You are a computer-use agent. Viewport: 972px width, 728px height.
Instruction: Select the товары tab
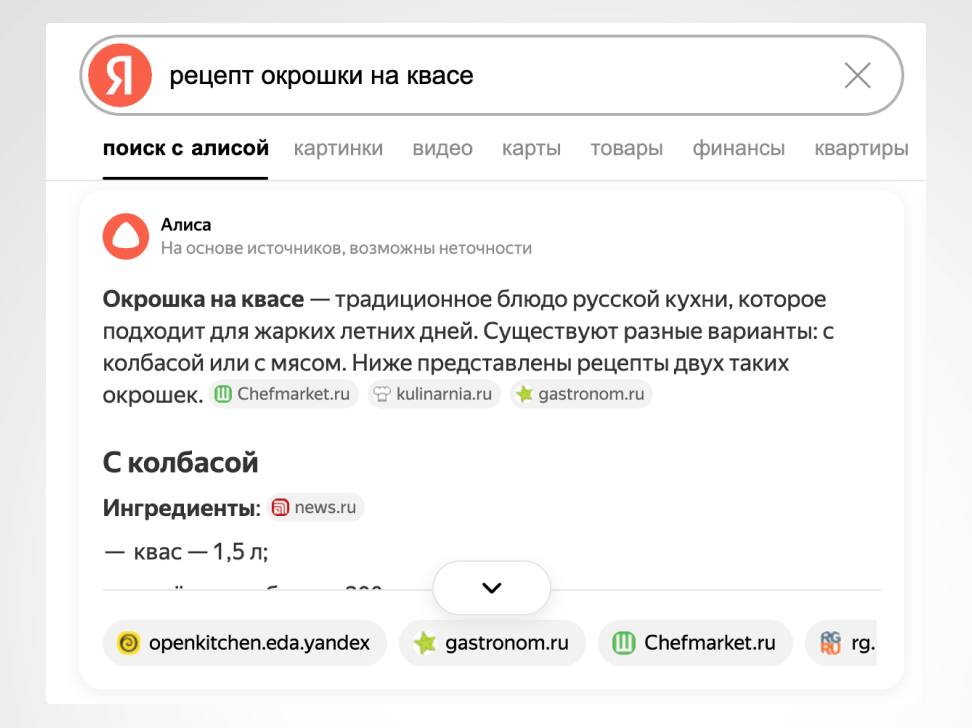click(627, 148)
